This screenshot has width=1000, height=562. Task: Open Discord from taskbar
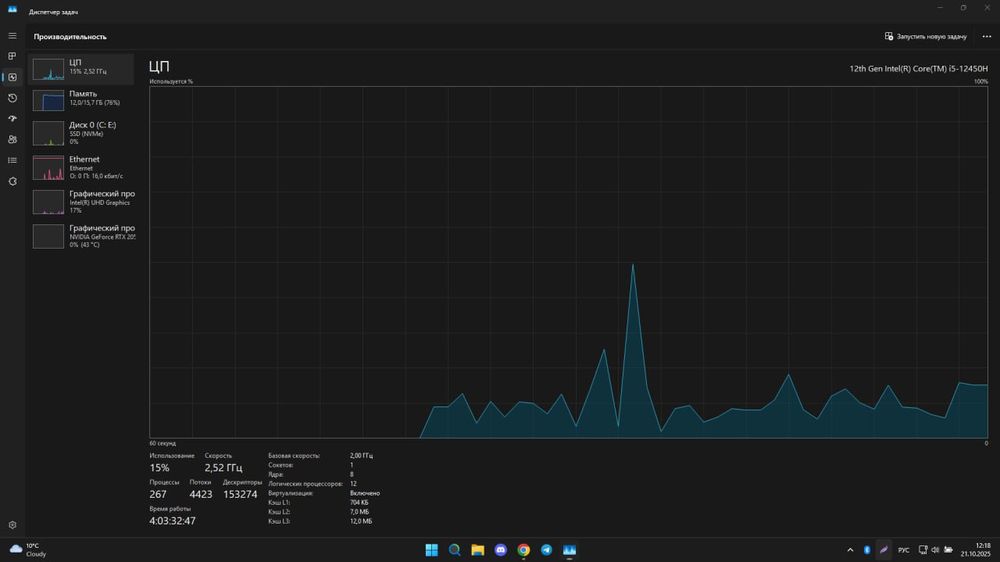click(501, 550)
